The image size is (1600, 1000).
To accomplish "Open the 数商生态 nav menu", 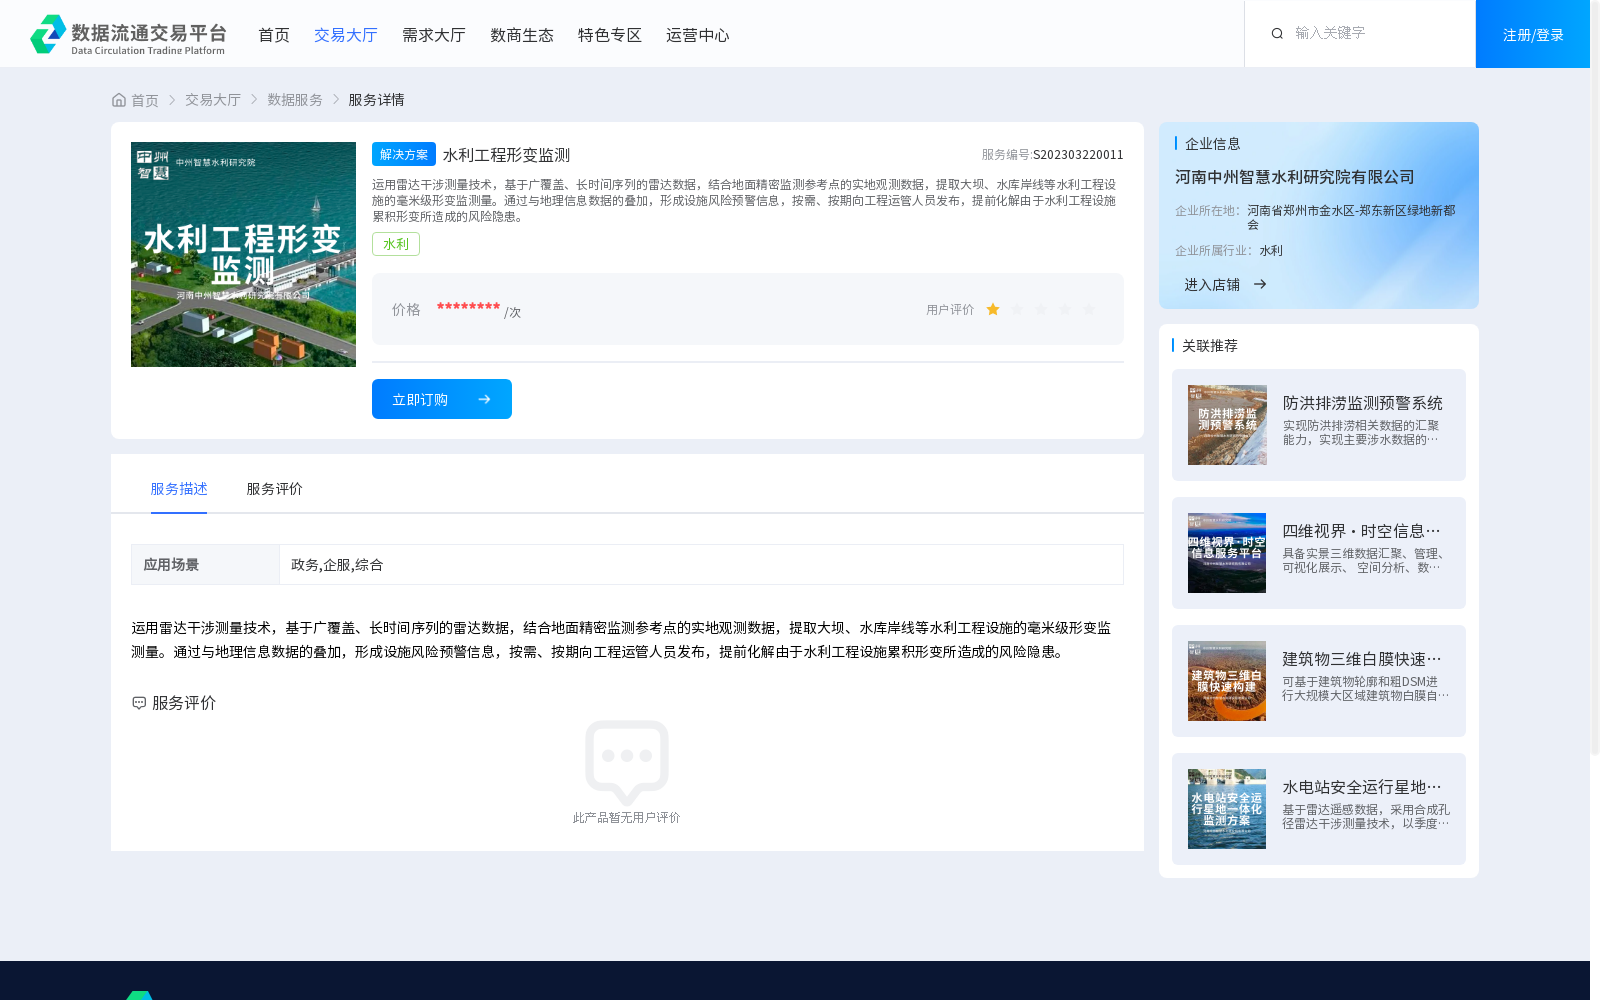I will [522, 35].
